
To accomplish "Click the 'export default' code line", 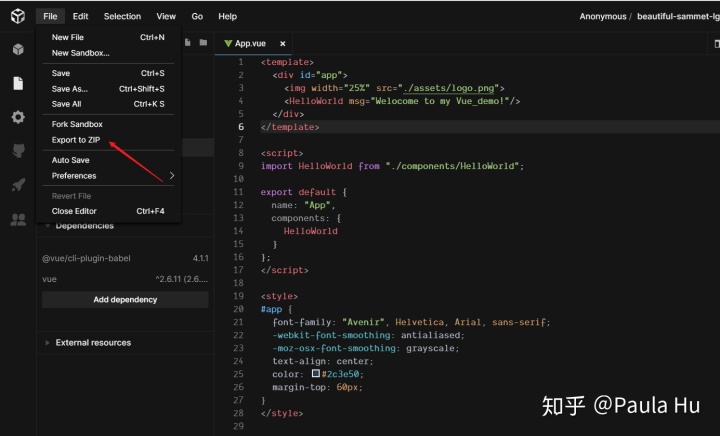I will (x=304, y=192).
